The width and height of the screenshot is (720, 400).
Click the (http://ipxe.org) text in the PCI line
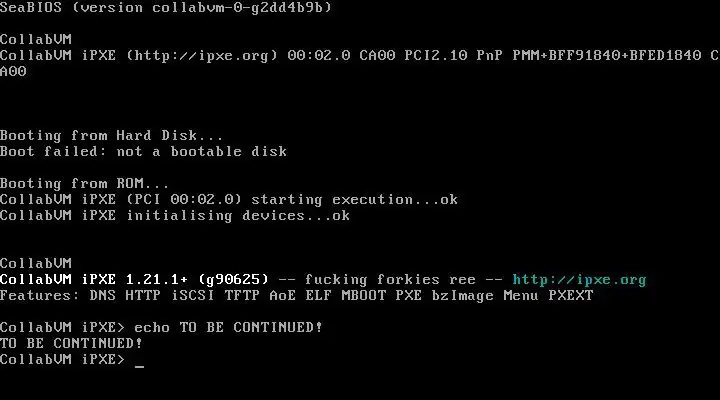point(202,56)
